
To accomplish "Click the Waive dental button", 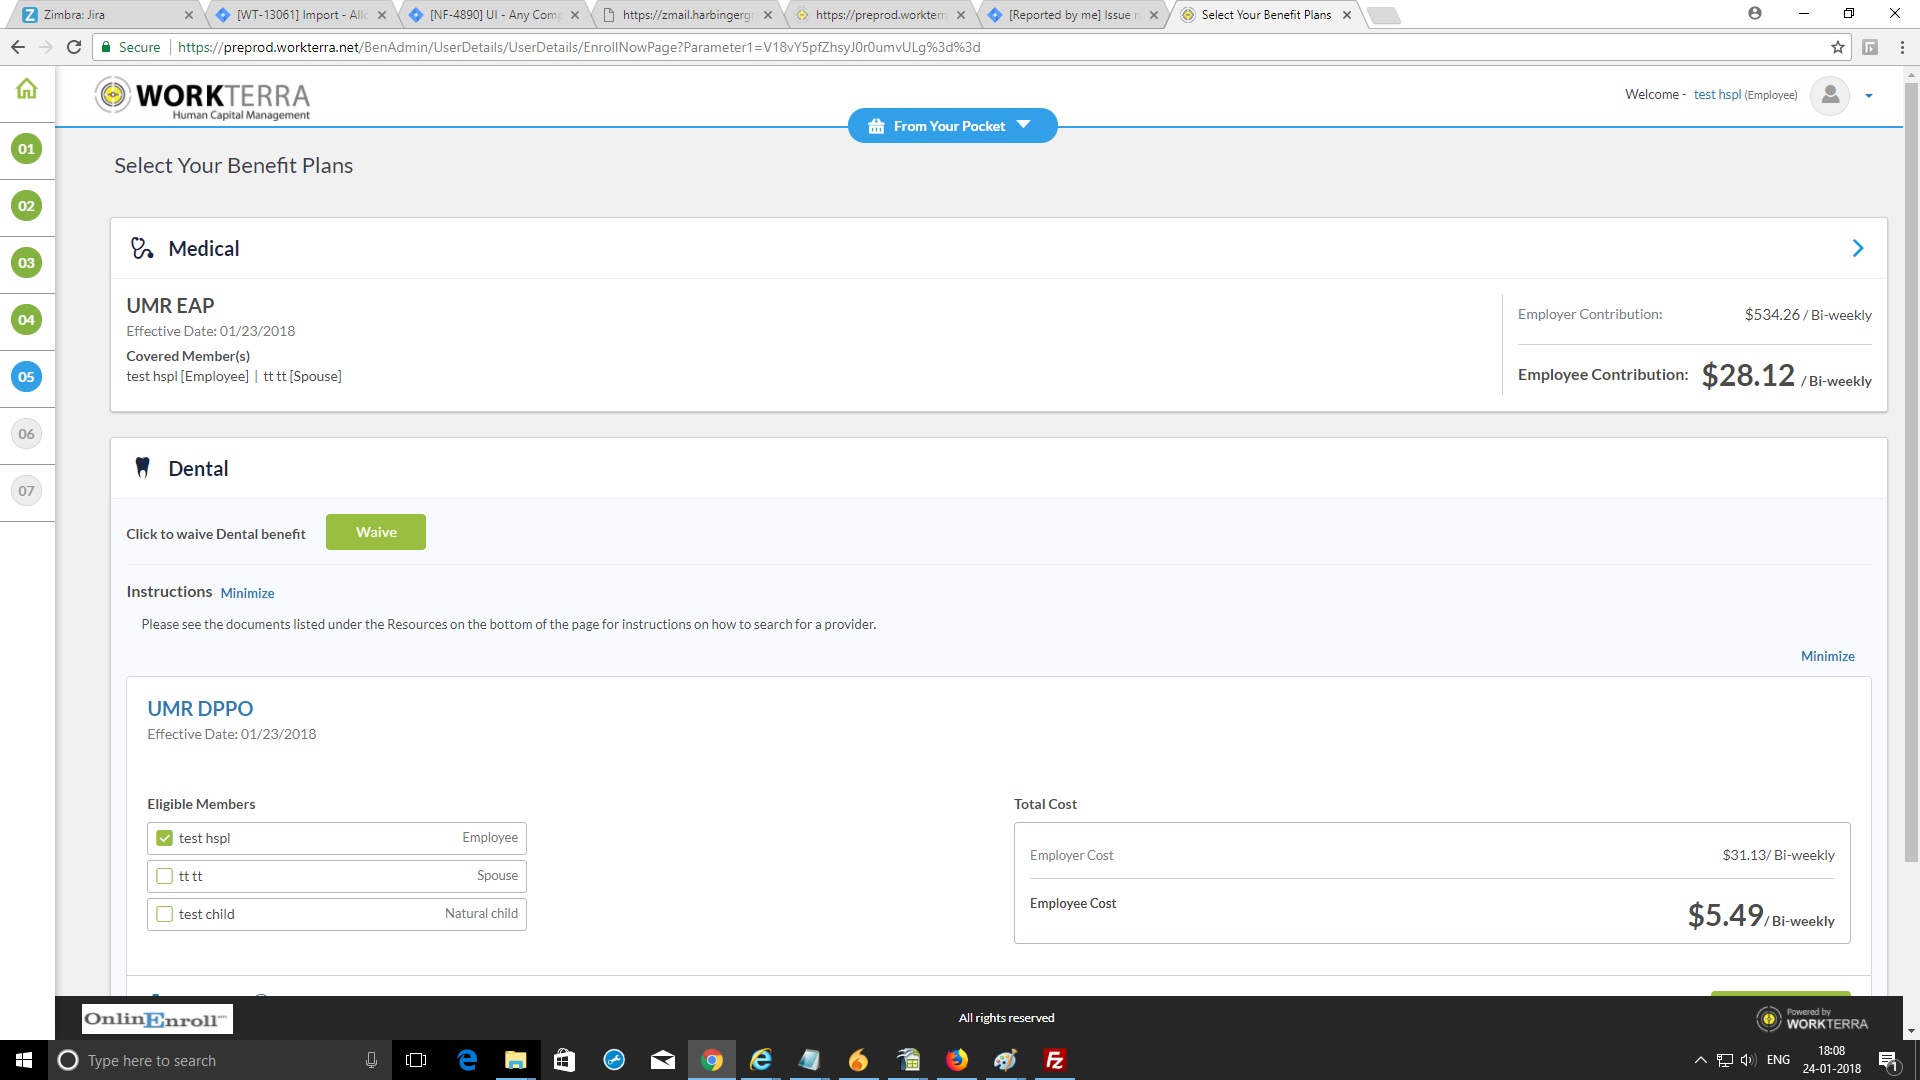I will (x=376, y=532).
